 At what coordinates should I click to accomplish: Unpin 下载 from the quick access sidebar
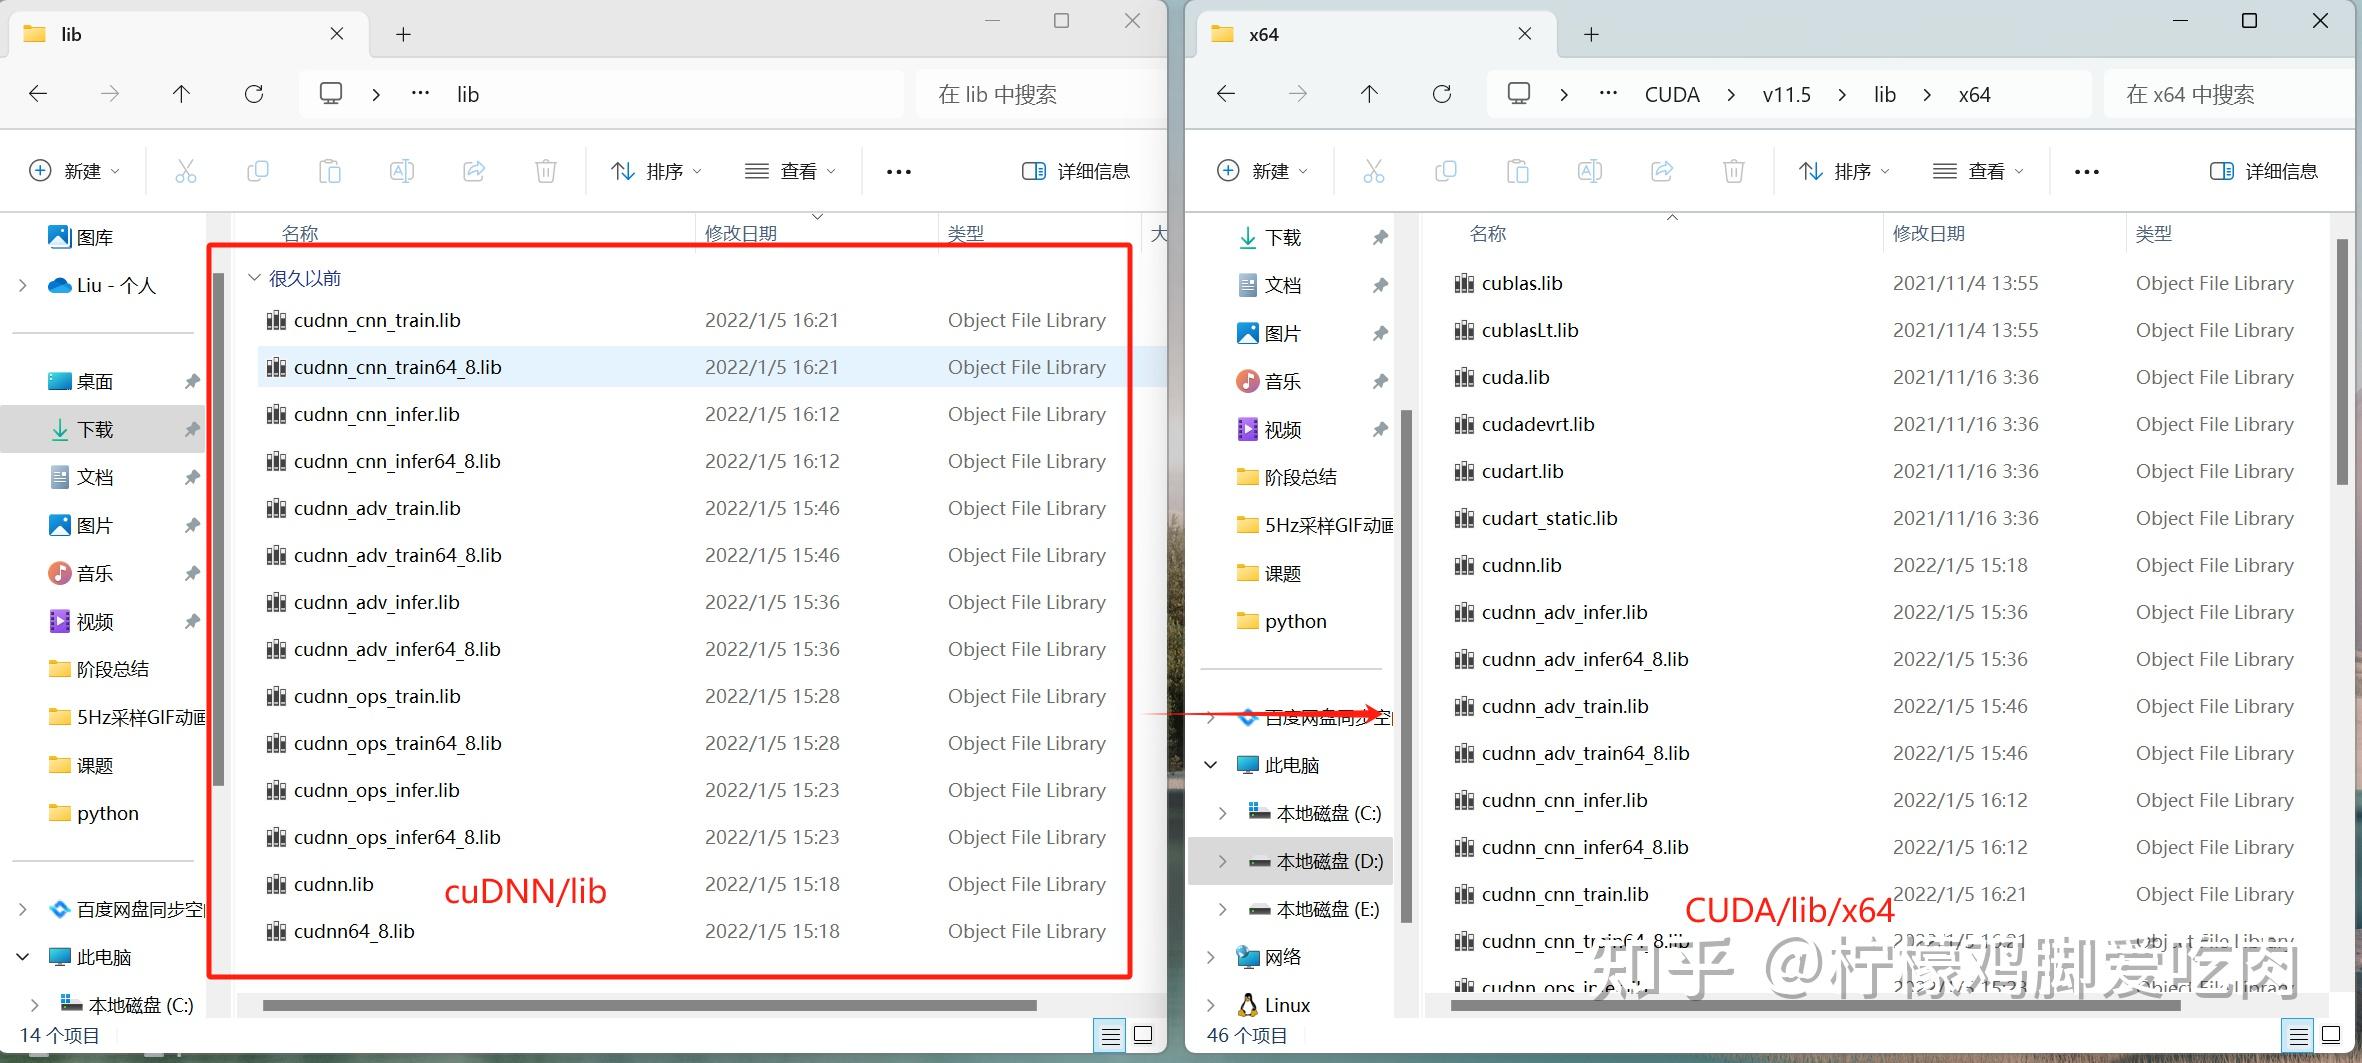pos(191,429)
